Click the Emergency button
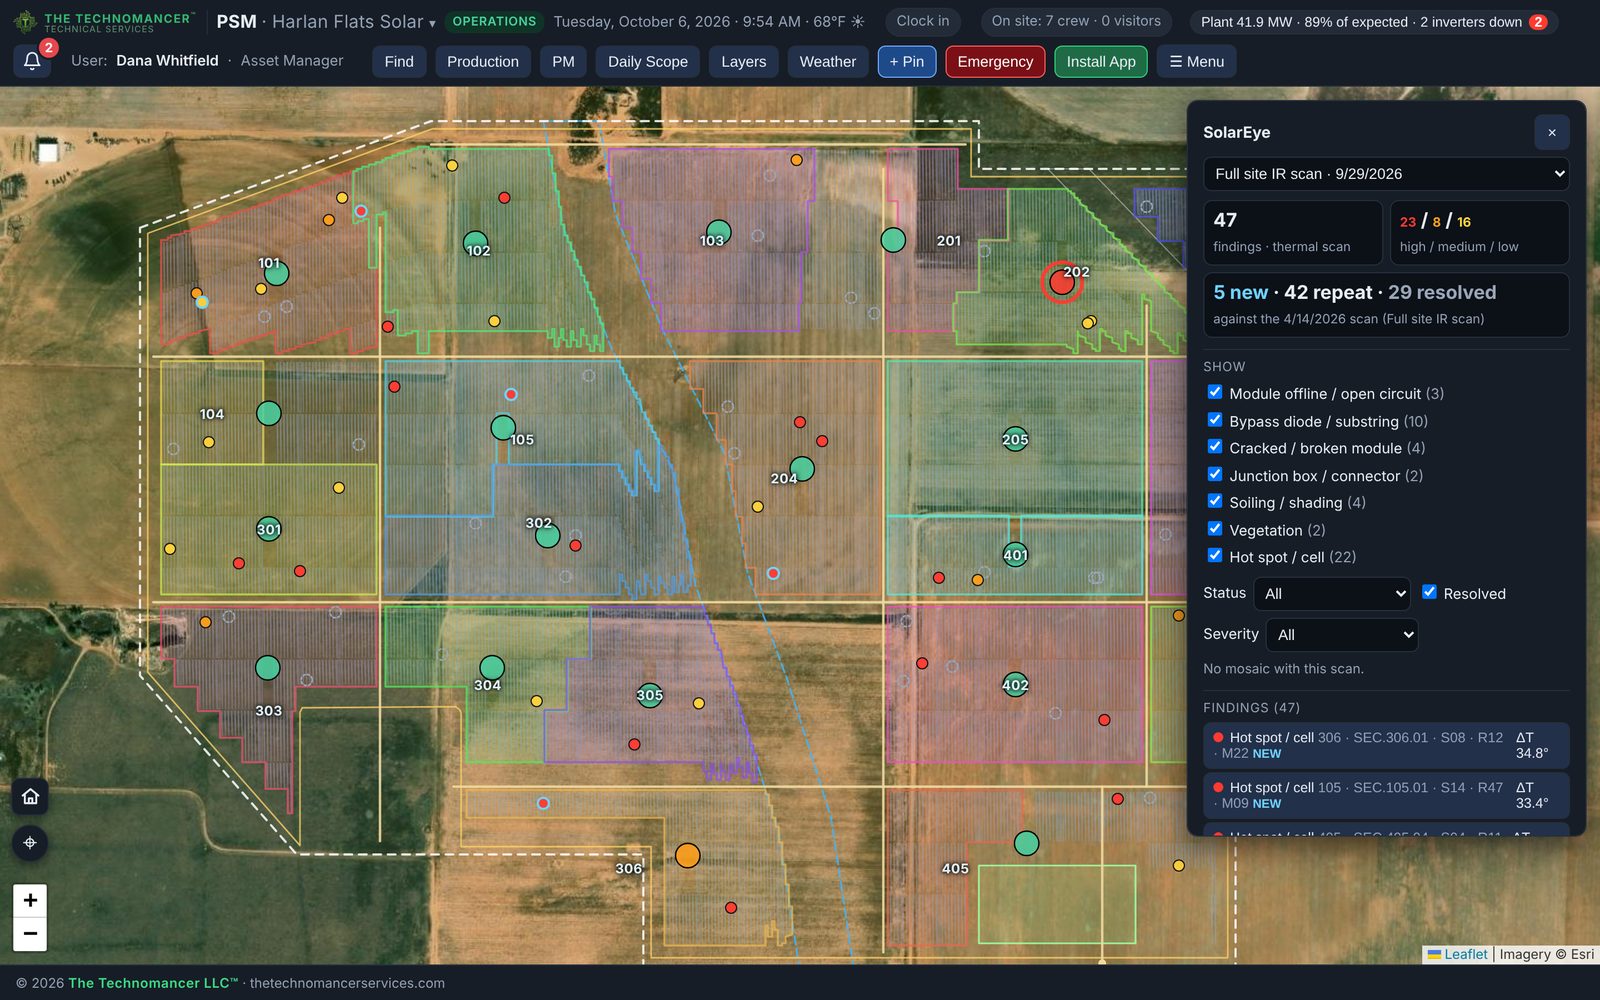Viewport: 1600px width, 1000px height. pos(995,62)
